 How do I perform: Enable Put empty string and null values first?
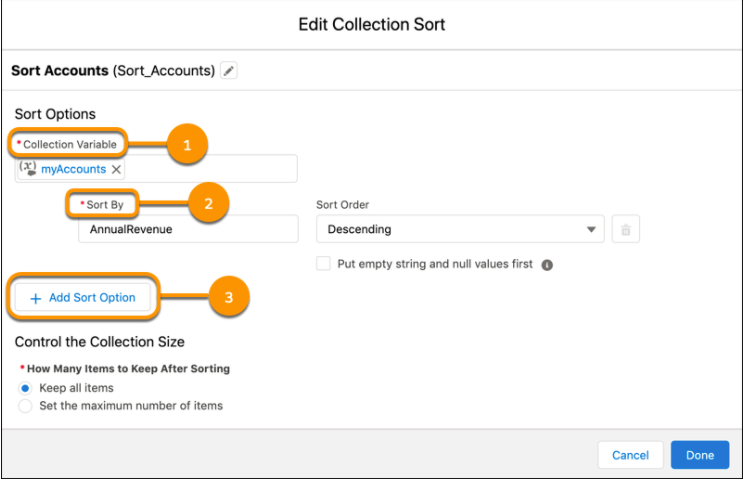(x=323, y=263)
